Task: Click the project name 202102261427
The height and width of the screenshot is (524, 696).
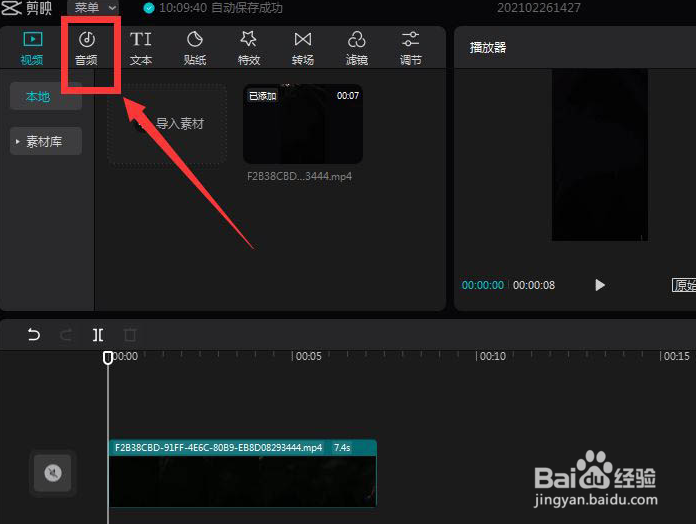Action: (538, 8)
